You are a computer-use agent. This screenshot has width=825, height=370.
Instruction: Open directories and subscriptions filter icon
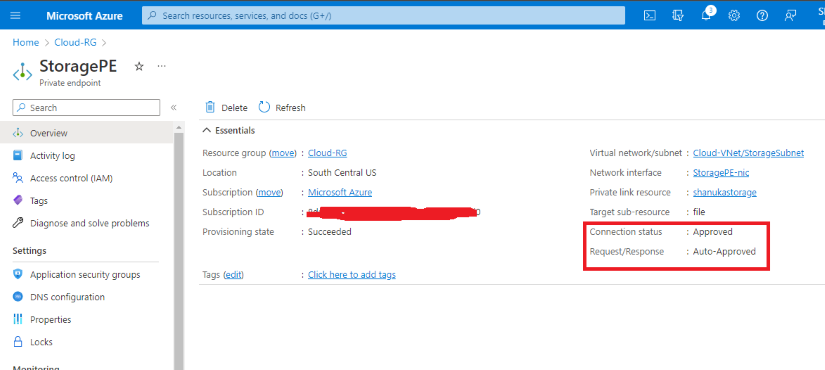tap(678, 16)
